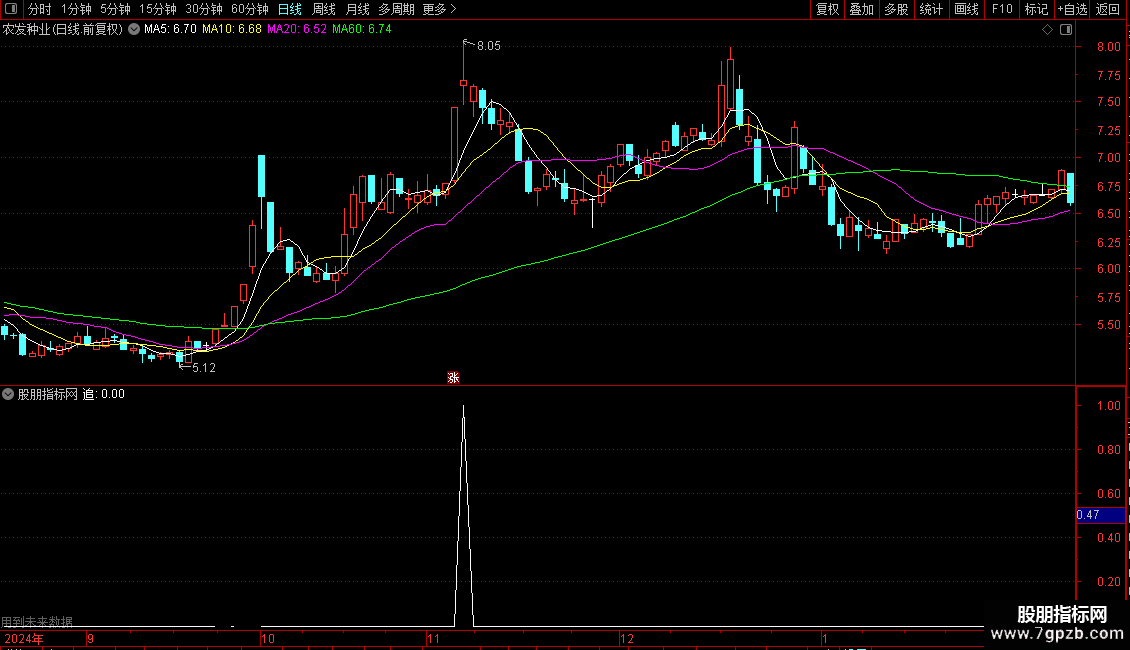Image resolution: width=1130 pixels, height=650 pixels.
Task: Click month 9 marker on time axis
Action: tap(90, 638)
